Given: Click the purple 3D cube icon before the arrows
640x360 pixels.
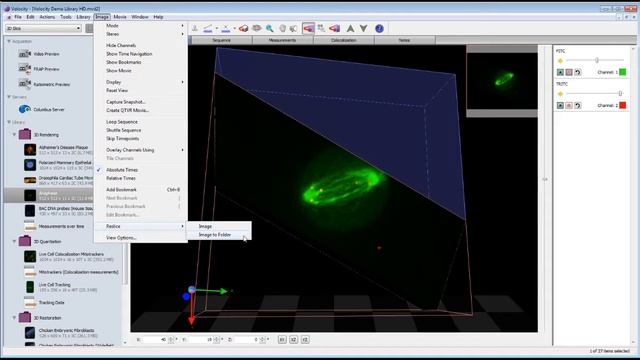Looking at the screenshot, I should coord(334,29).
